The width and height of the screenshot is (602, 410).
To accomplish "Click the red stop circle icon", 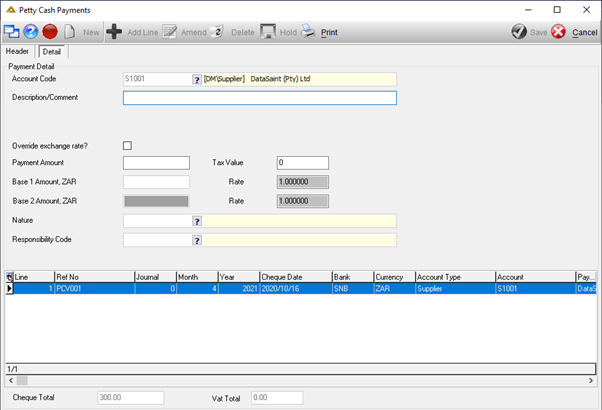I will 50,31.
